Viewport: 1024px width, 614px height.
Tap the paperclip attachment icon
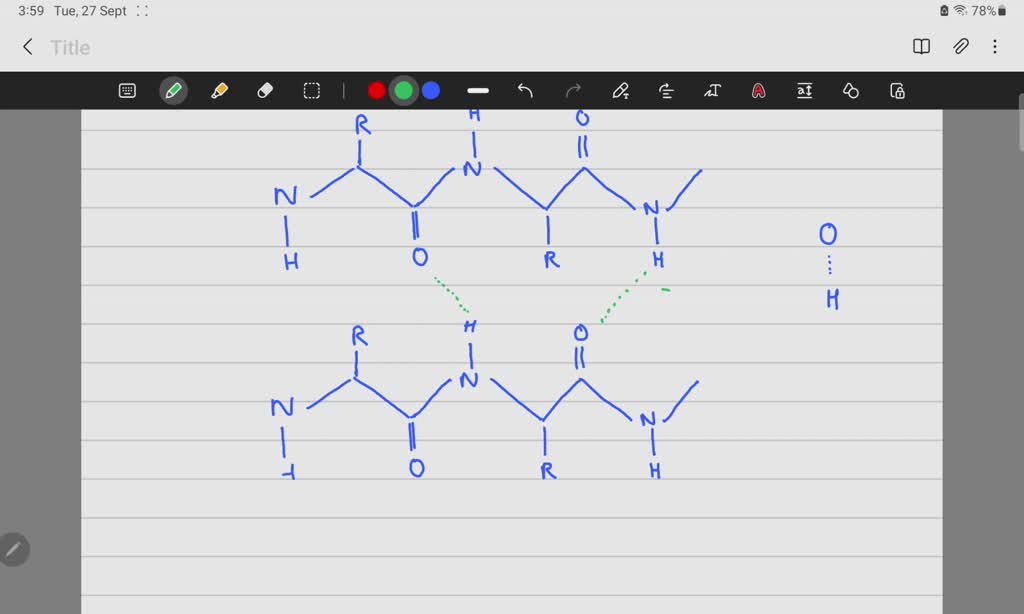(961, 46)
